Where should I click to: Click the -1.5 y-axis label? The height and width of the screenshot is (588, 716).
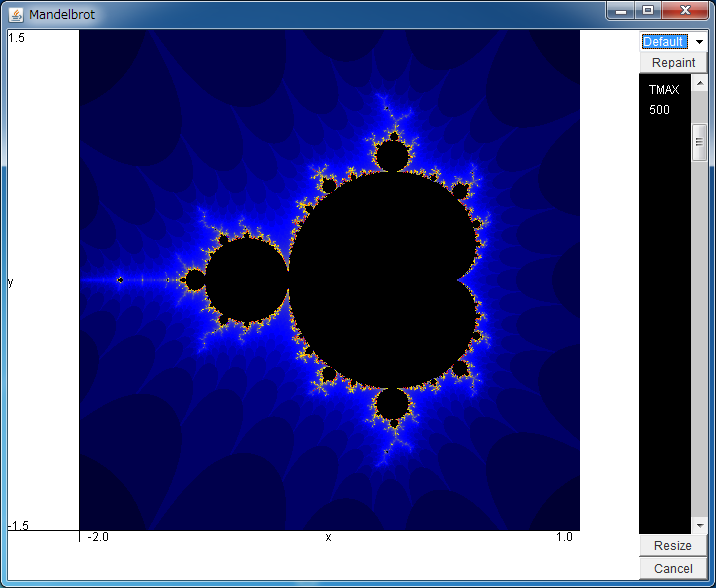18,525
